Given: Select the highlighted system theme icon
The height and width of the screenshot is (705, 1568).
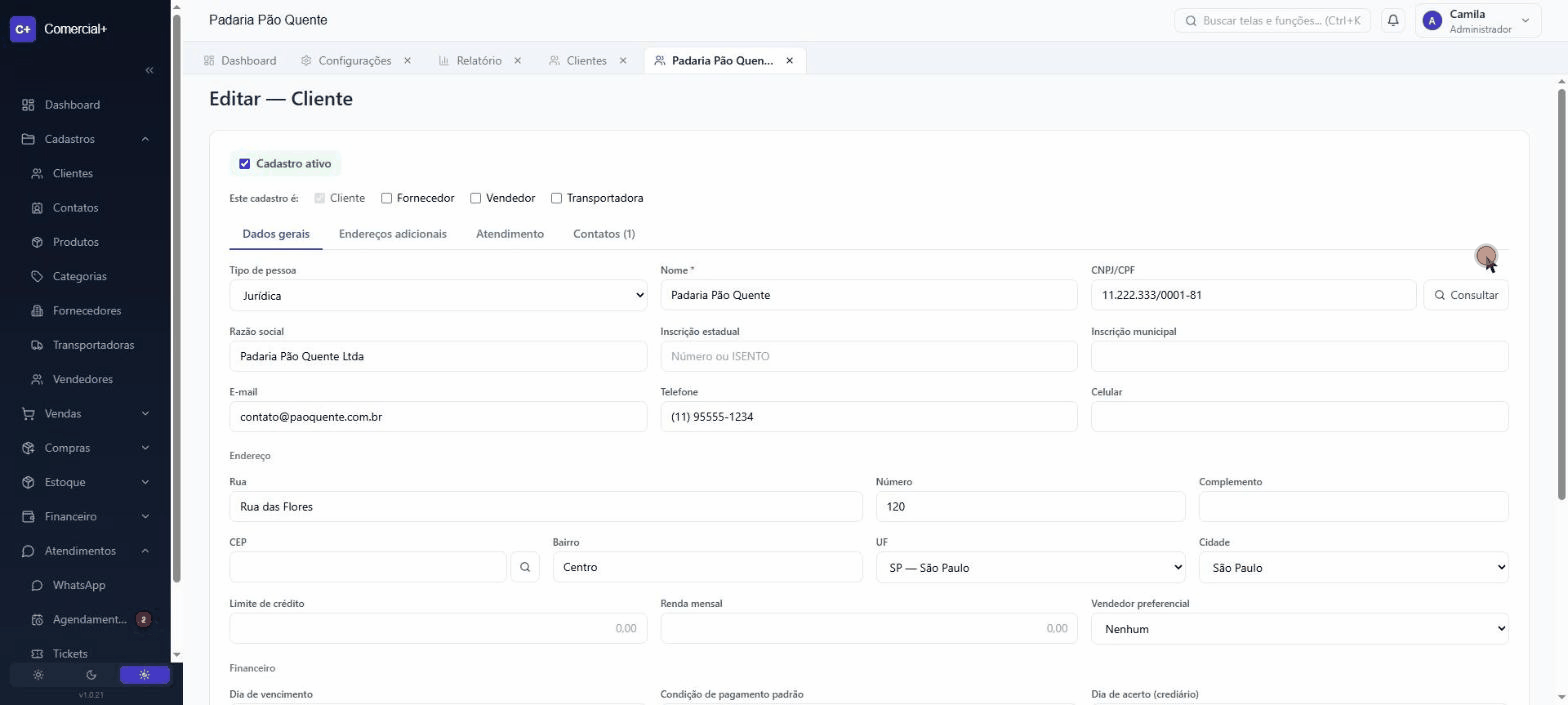Looking at the screenshot, I should point(145,675).
